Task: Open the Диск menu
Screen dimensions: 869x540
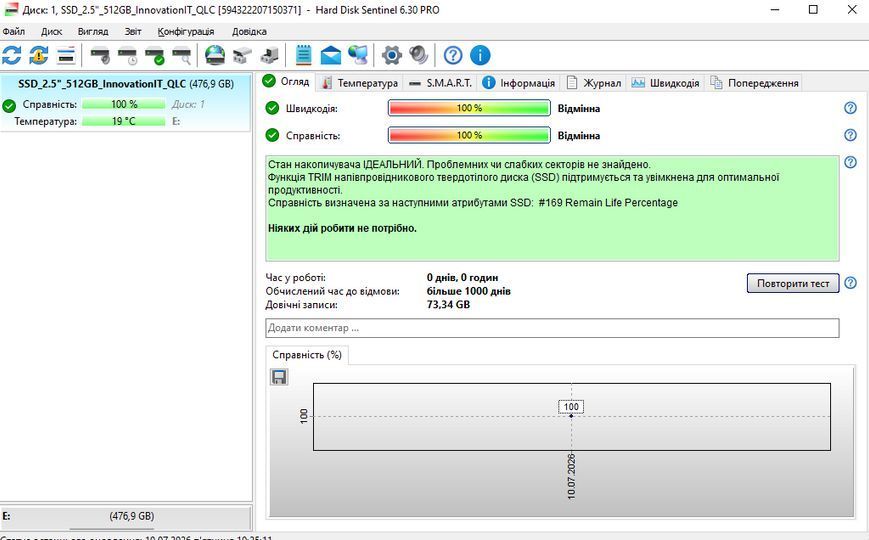Action: tap(52, 31)
